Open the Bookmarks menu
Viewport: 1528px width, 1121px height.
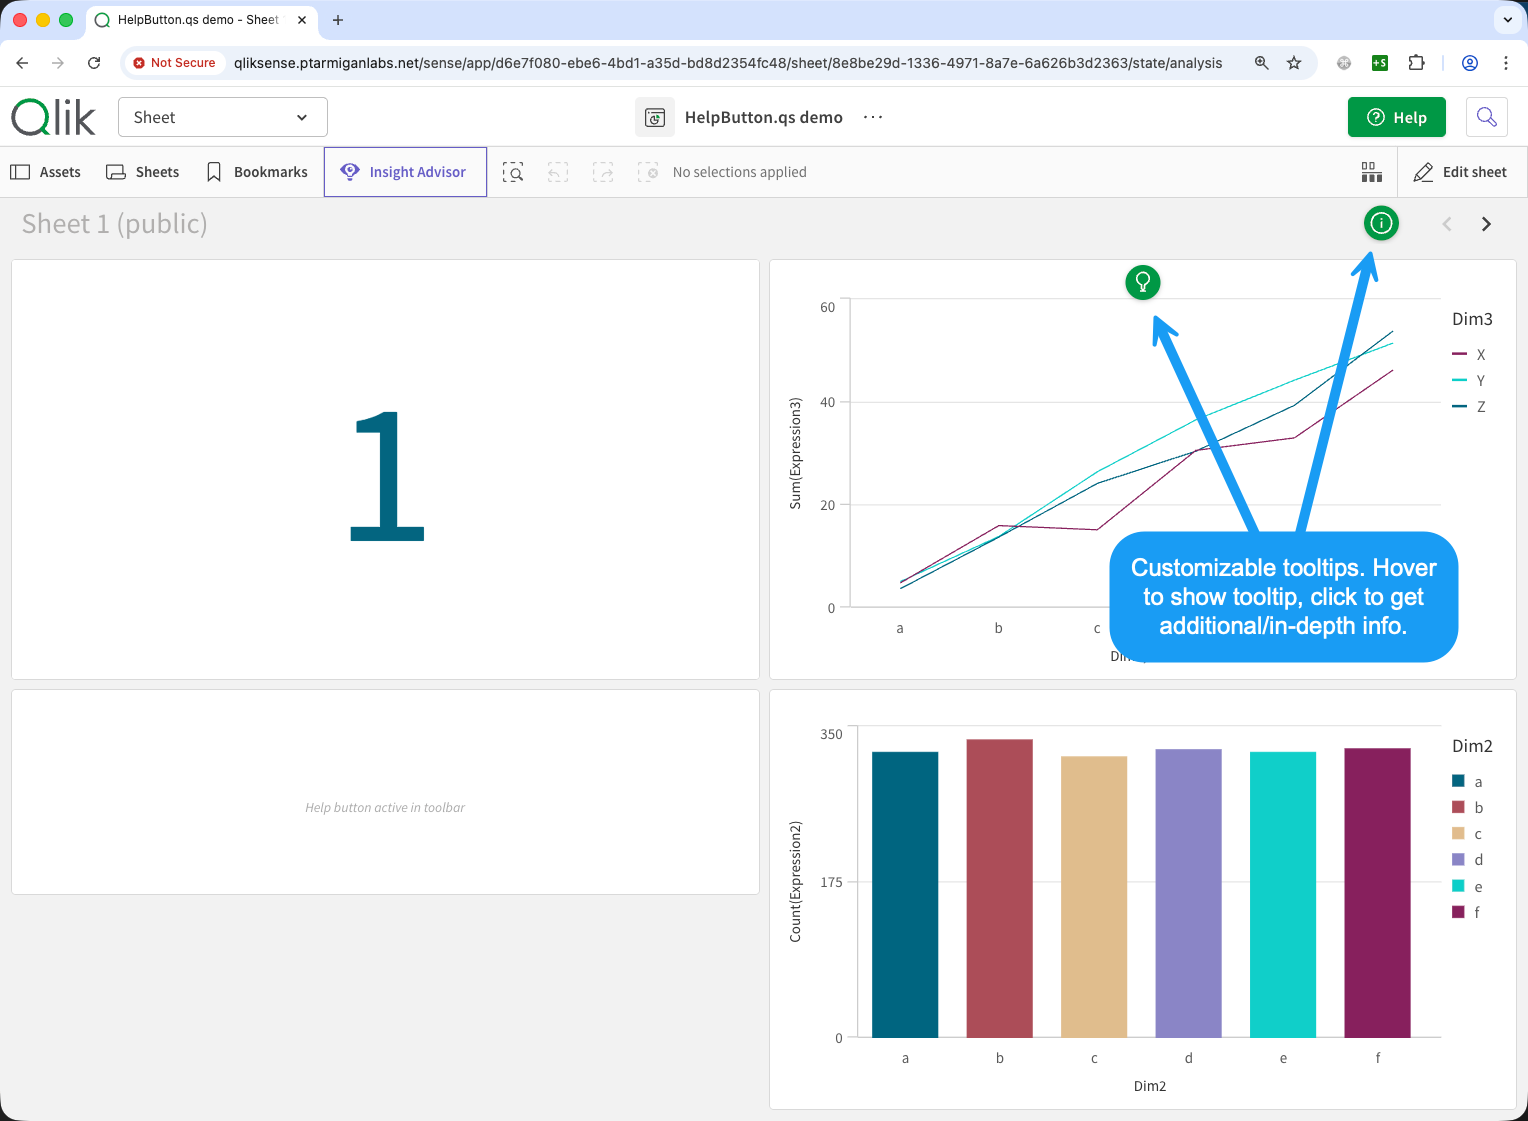tap(257, 172)
